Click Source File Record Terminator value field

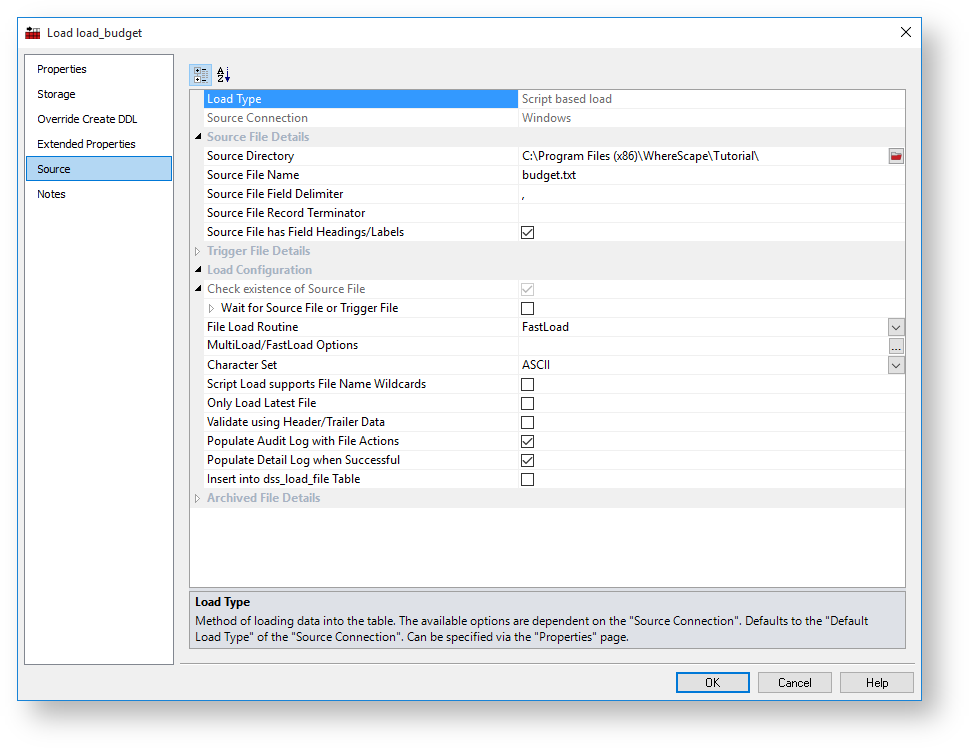pos(711,213)
